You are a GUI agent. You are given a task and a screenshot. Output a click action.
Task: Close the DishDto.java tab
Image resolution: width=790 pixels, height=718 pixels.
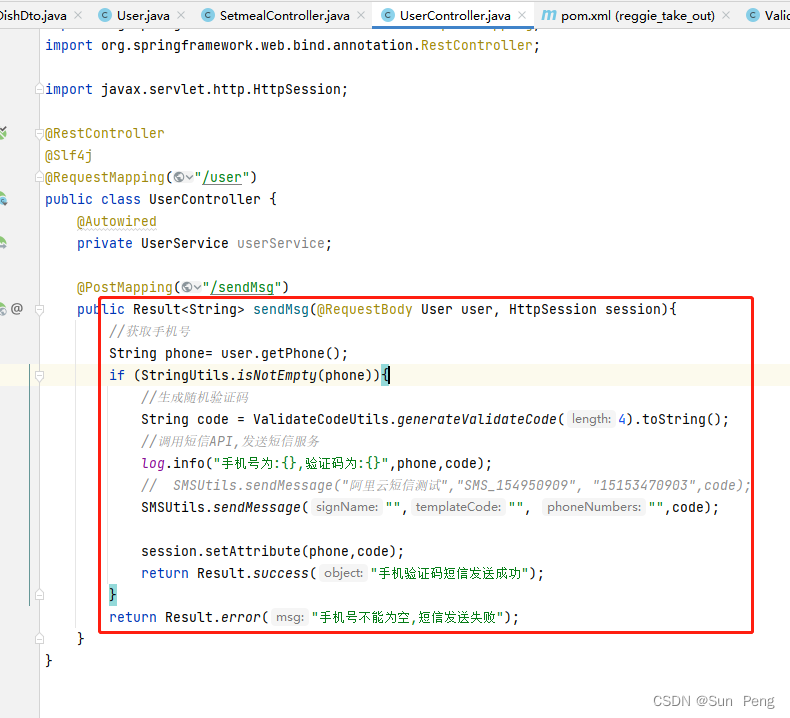(x=78, y=16)
